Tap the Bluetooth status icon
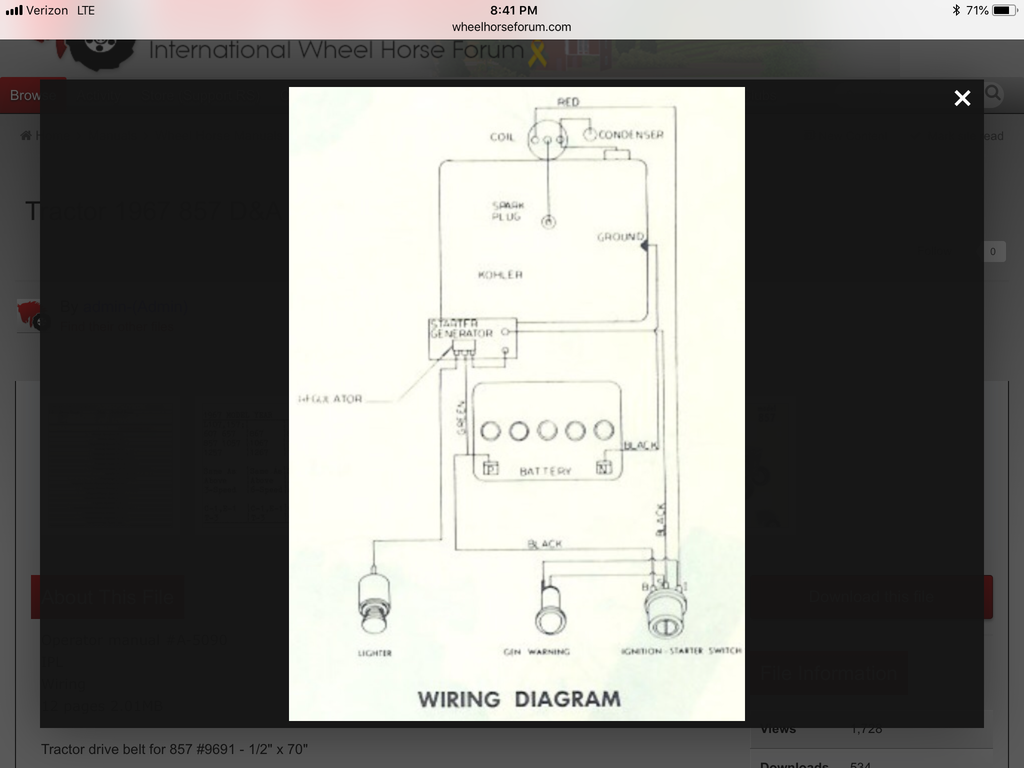The height and width of the screenshot is (768, 1024). pyautogui.click(x=956, y=10)
